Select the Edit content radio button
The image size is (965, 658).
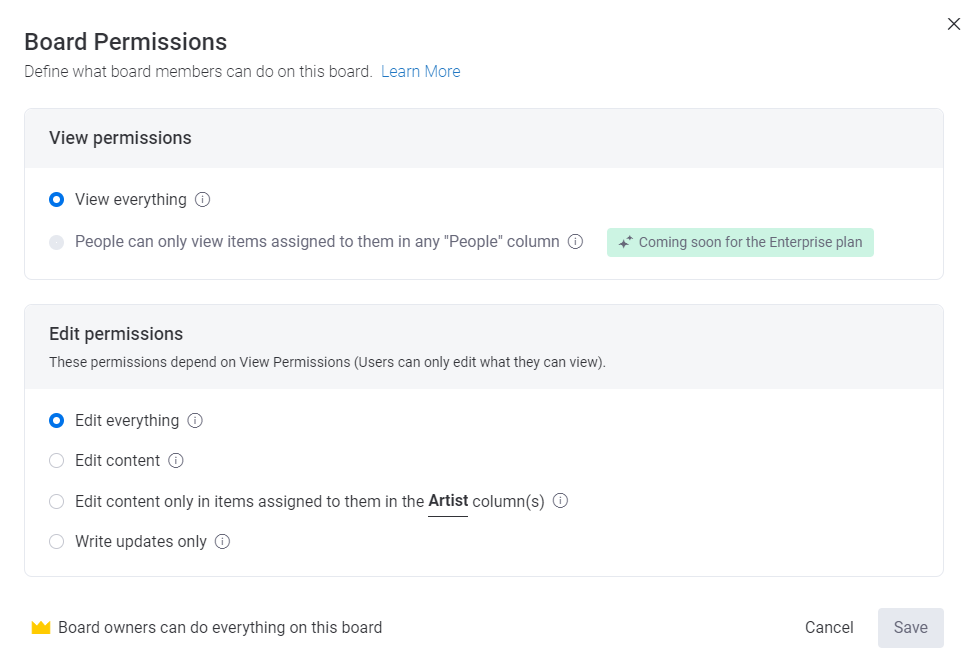point(57,461)
